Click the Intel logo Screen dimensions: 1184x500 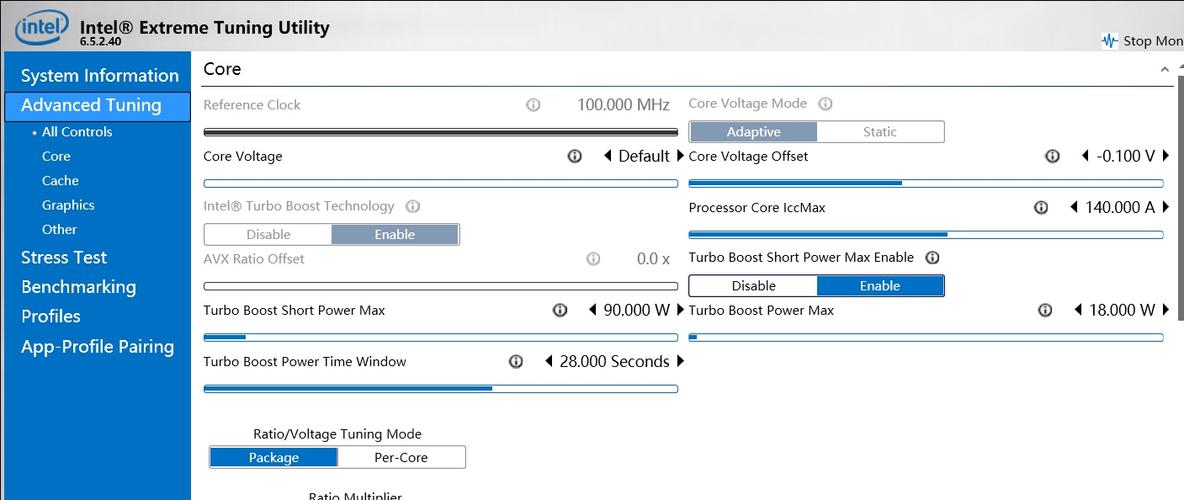click(42, 28)
